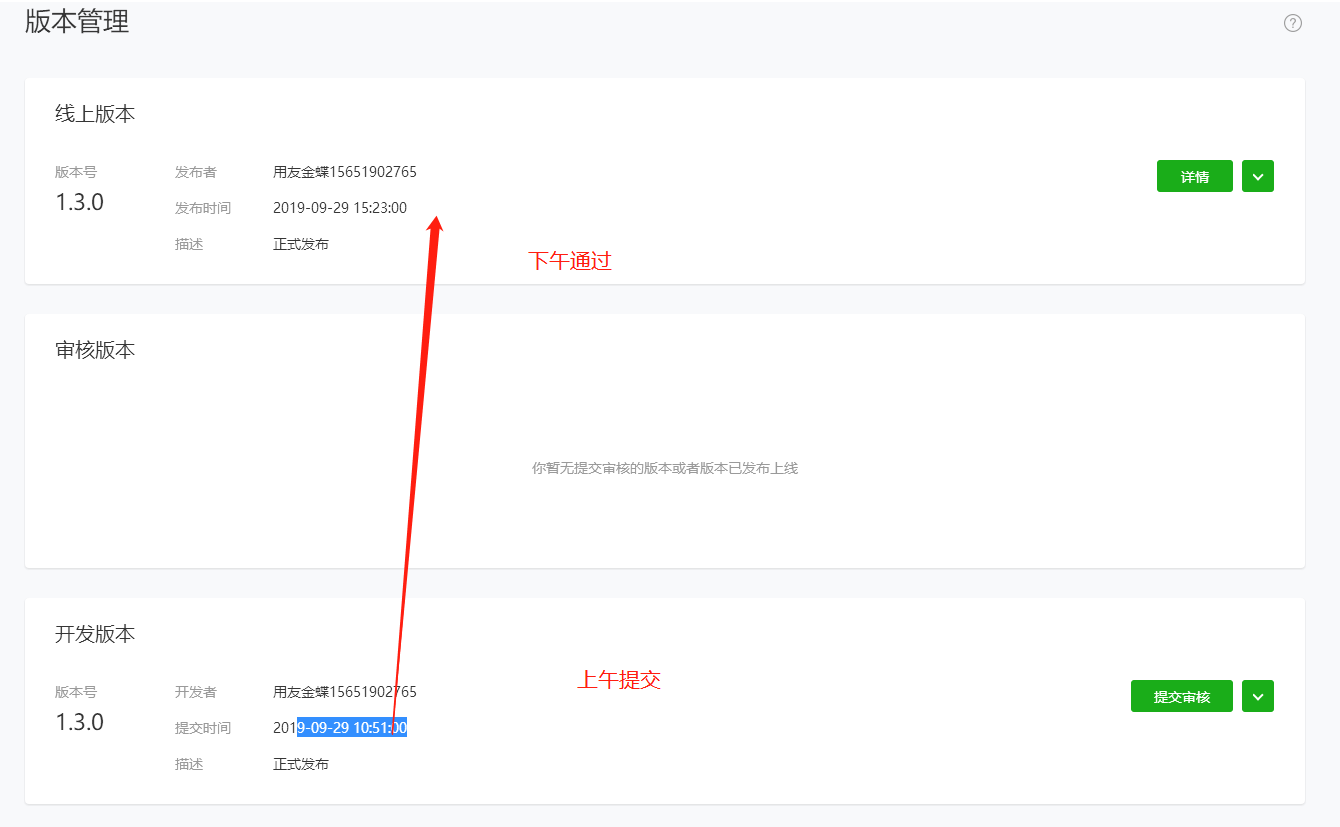Click the 线上版本 section heading

95,114
